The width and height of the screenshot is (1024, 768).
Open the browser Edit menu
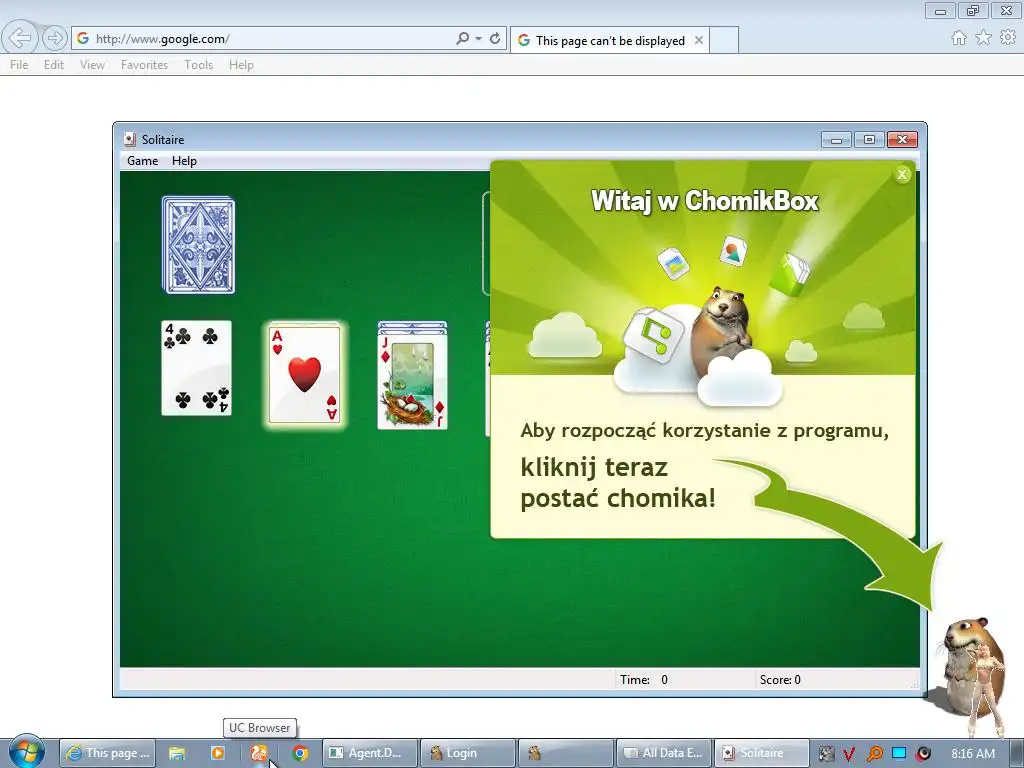click(x=54, y=65)
